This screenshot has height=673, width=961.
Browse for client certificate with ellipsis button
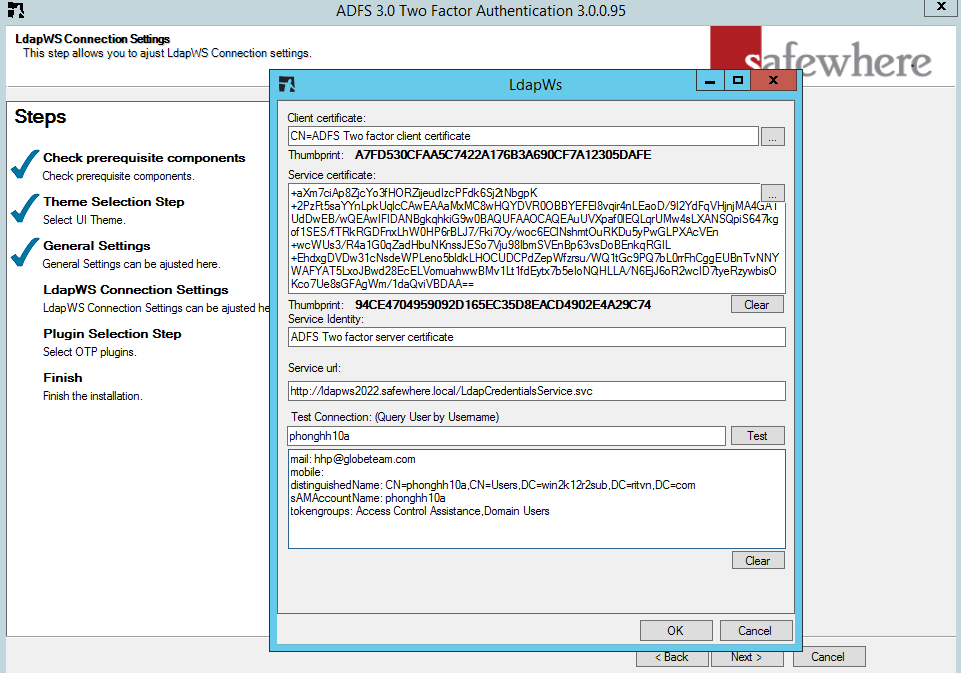pos(772,136)
